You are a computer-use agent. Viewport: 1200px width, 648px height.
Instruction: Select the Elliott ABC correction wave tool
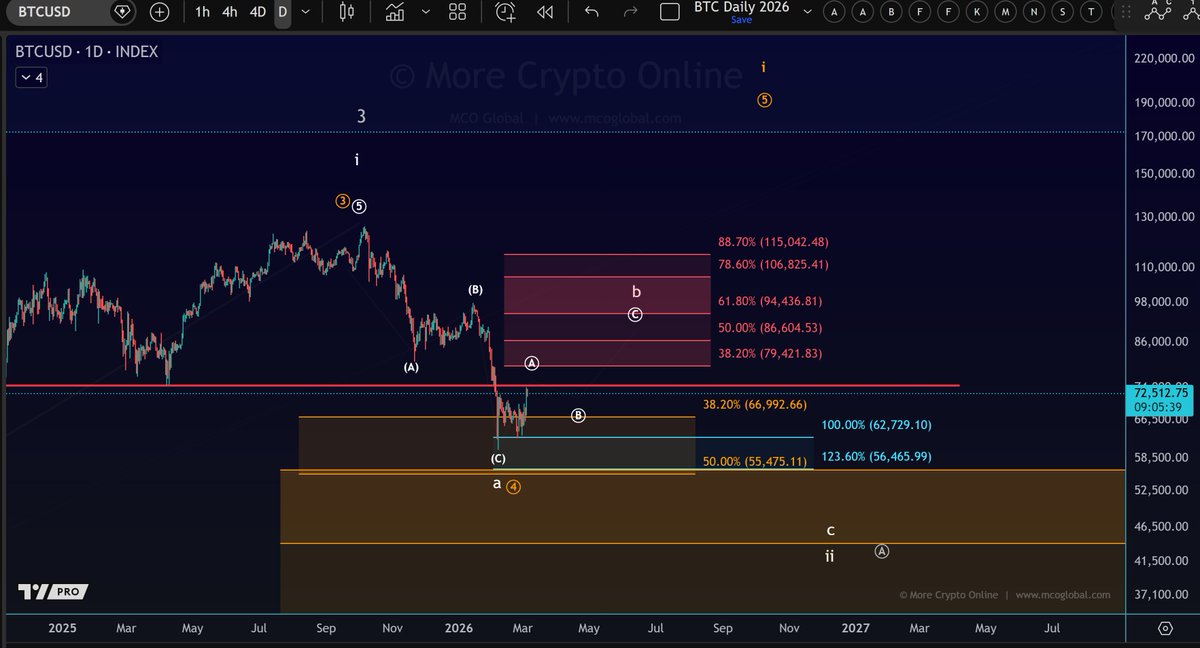pos(1158,10)
